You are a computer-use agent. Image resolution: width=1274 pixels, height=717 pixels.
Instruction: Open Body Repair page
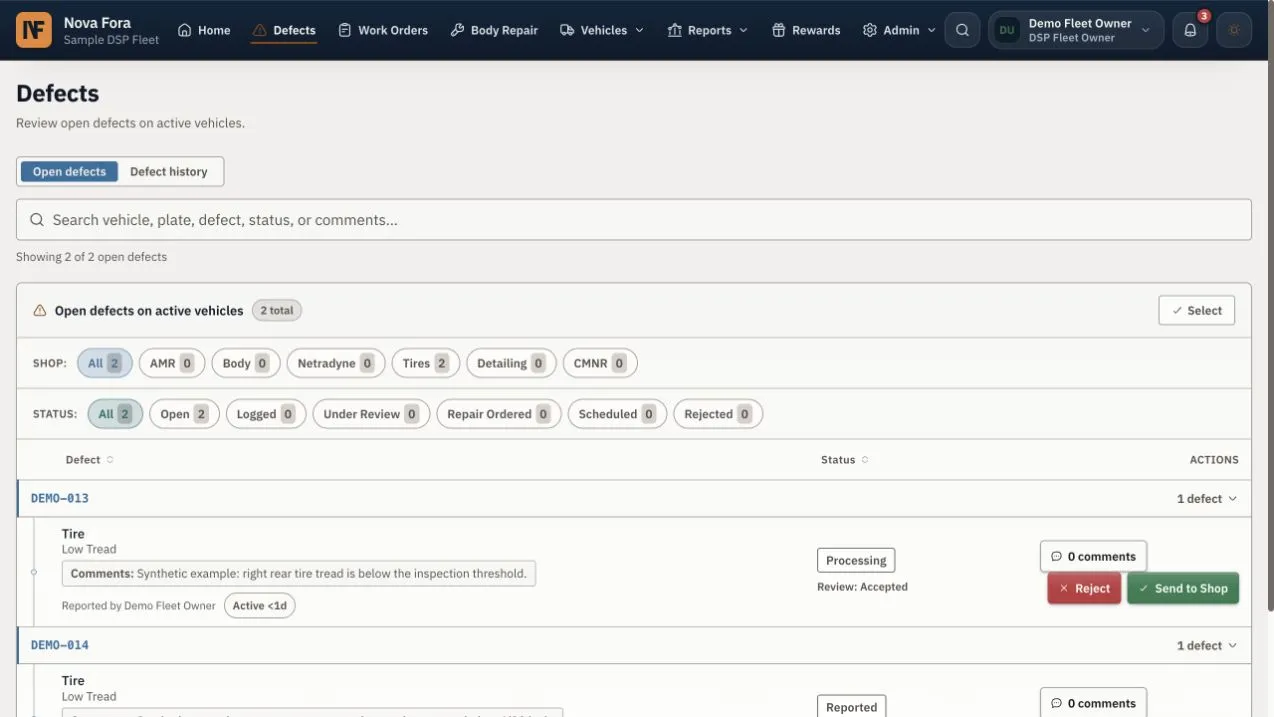494,30
